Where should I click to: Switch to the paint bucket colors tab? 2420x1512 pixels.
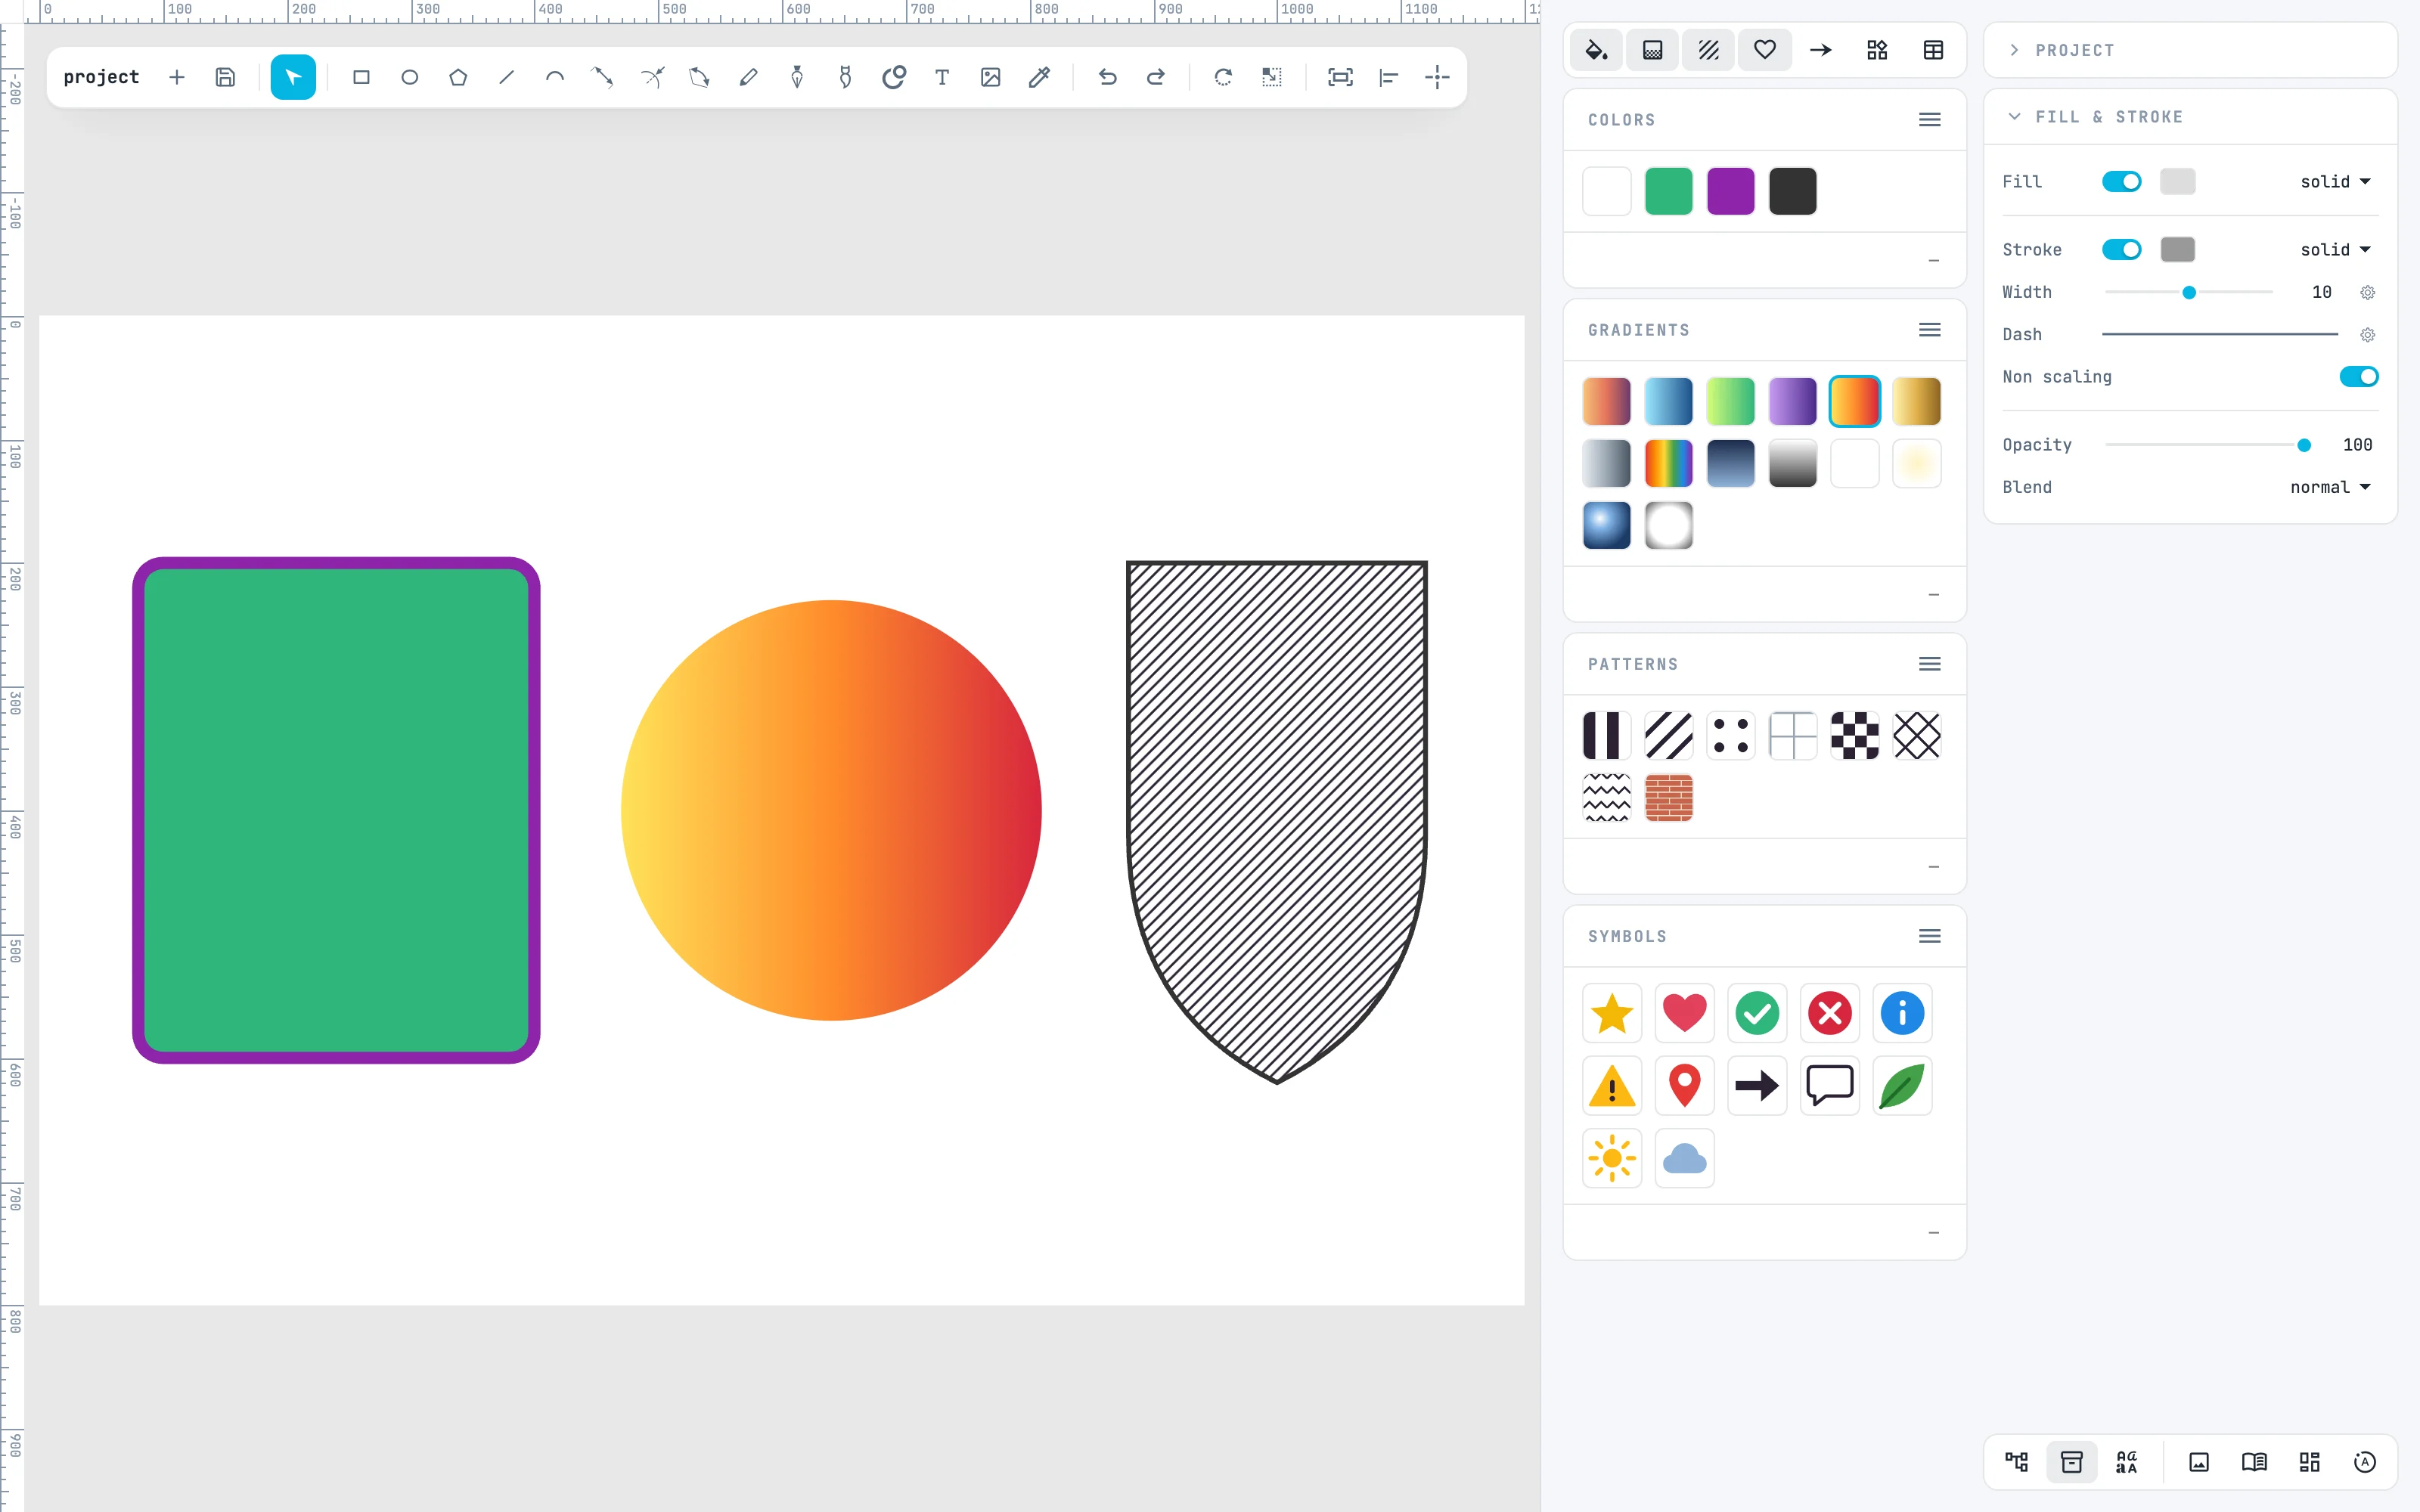(1597, 50)
